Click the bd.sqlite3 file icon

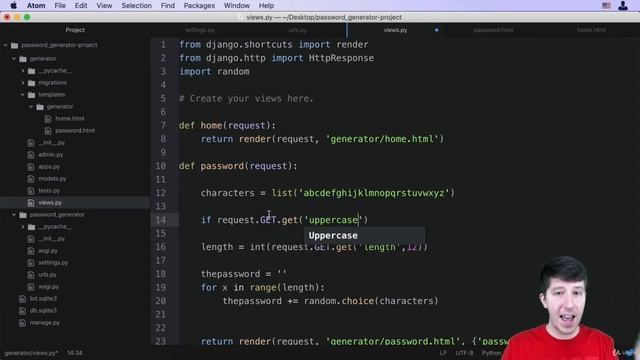(22, 299)
